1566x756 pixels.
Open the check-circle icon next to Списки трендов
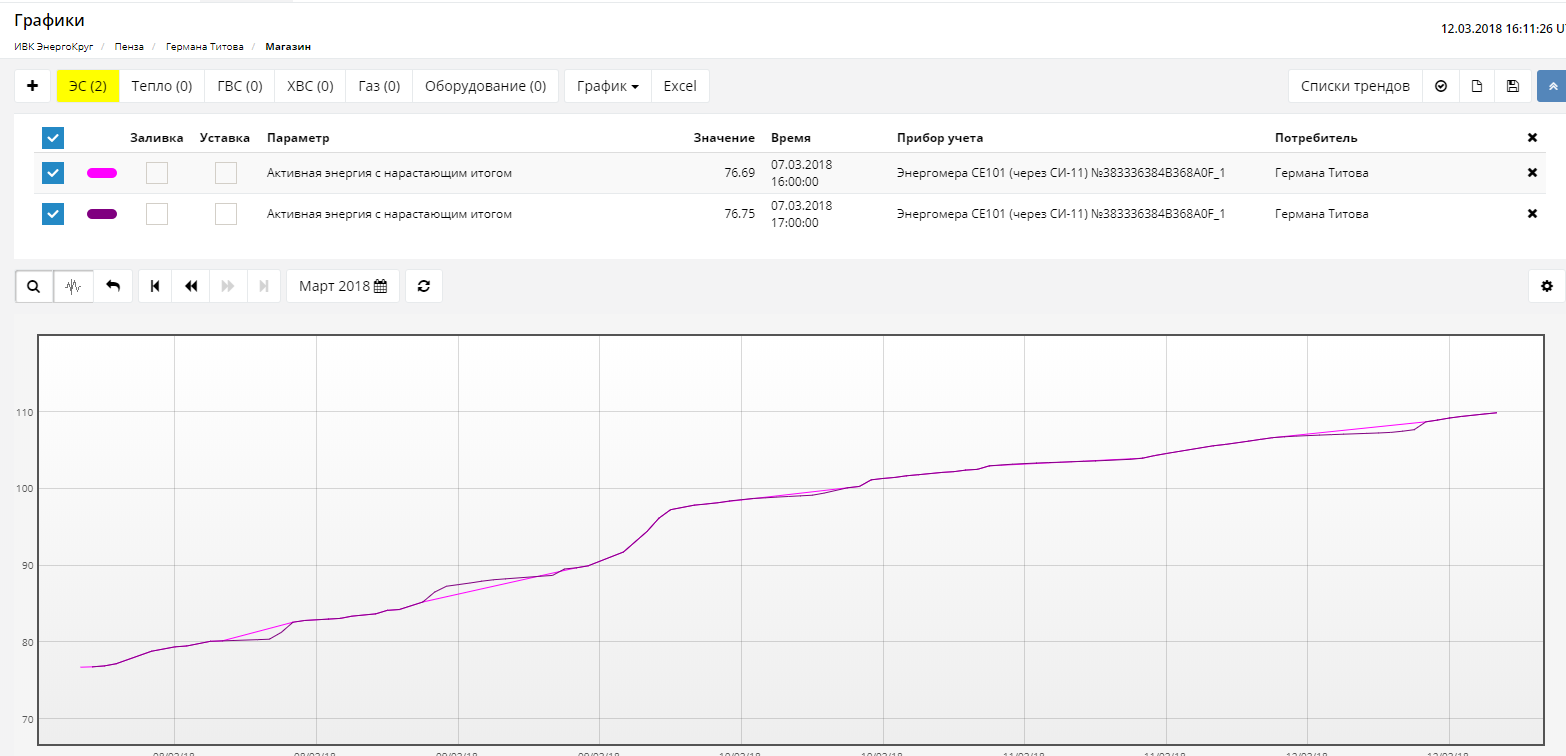click(1441, 86)
